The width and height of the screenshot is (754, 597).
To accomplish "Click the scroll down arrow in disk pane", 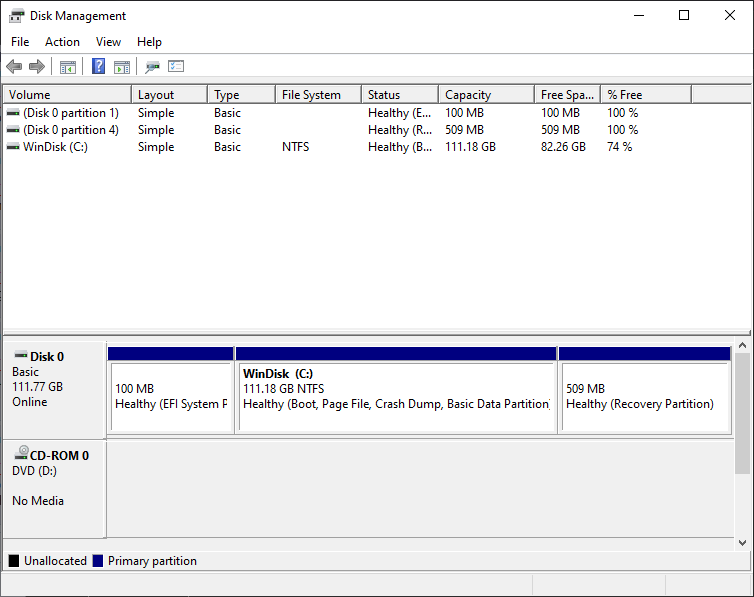I will click(x=742, y=543).
